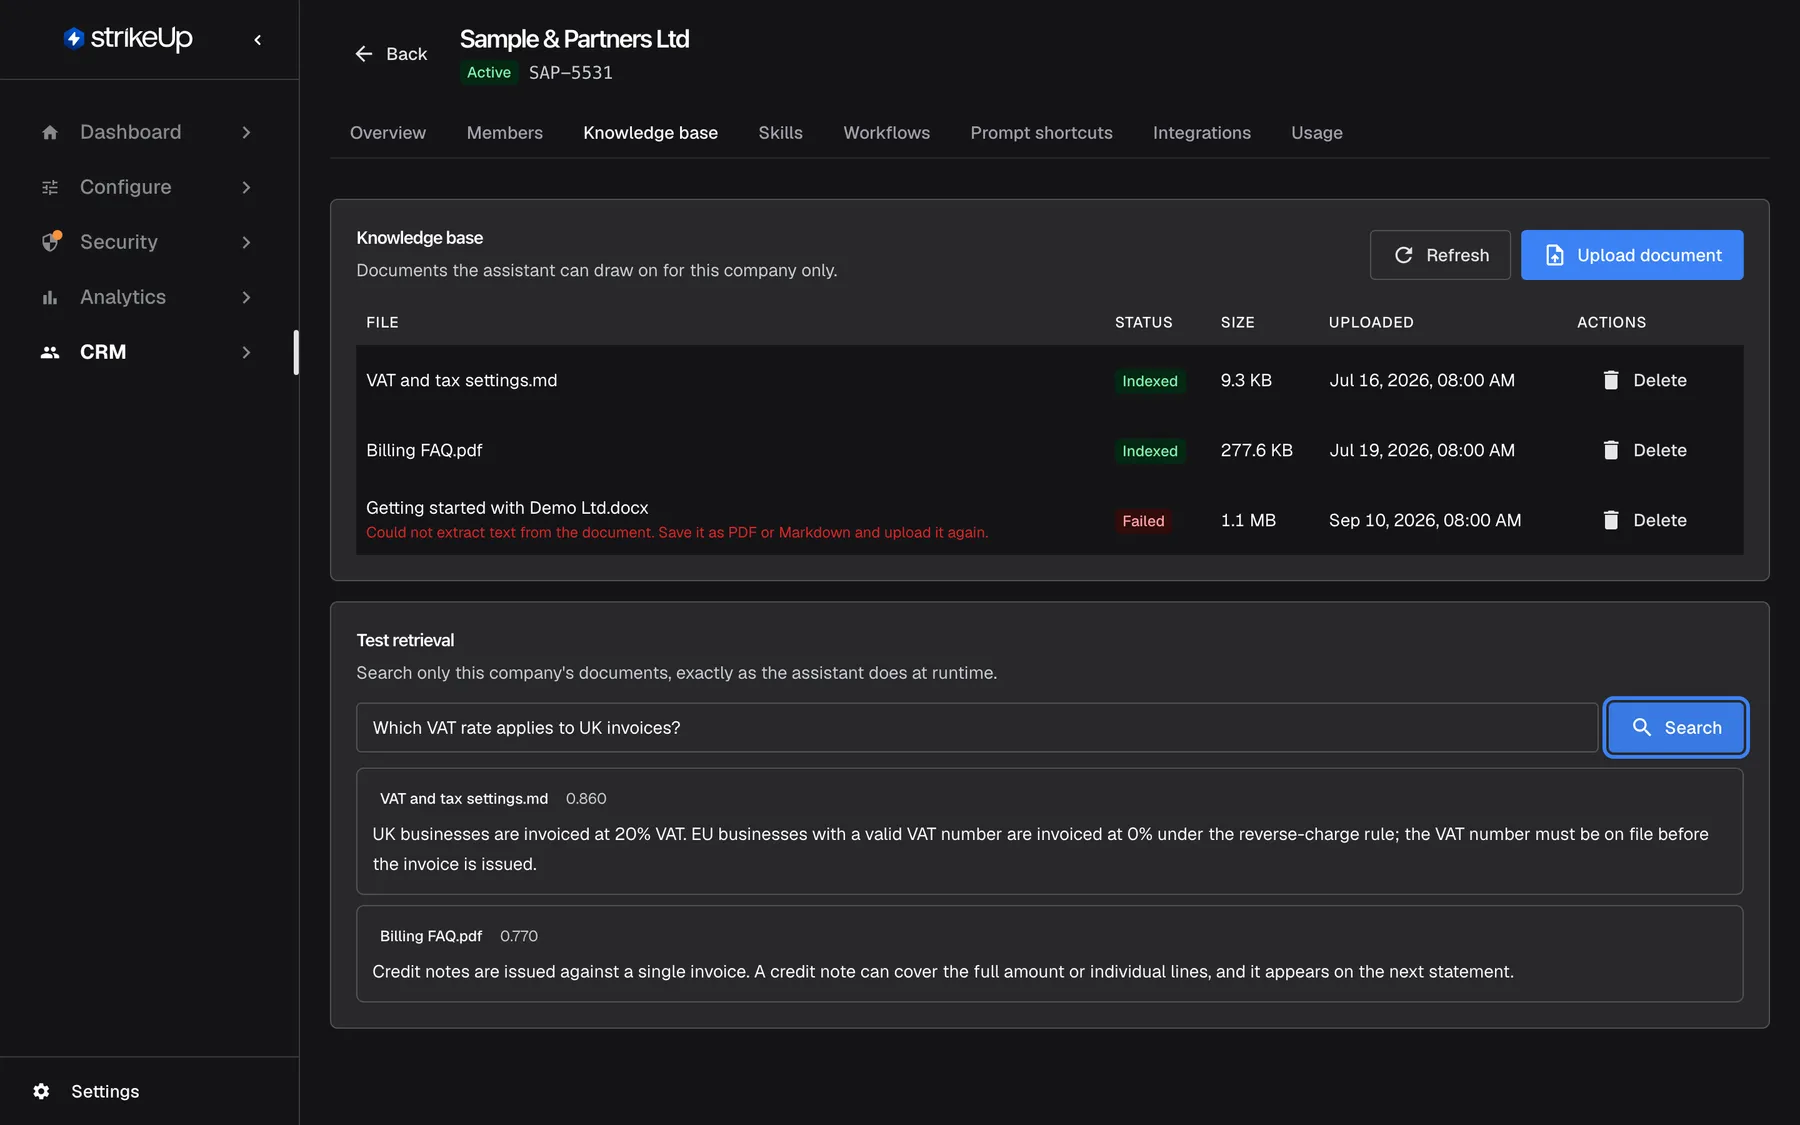Click the 'Billing FAQ.pdf' result card title

coord(431,936)
